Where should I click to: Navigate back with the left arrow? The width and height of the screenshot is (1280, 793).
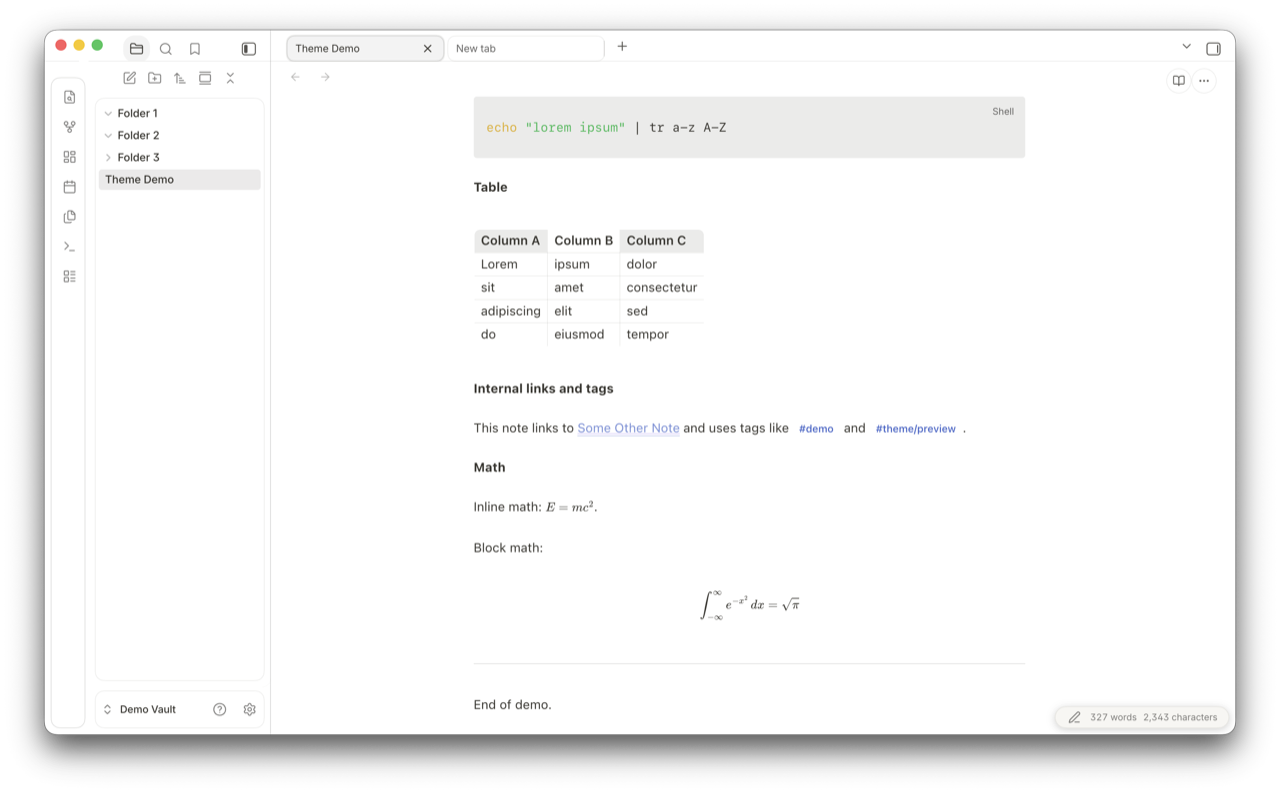(295, 77)
